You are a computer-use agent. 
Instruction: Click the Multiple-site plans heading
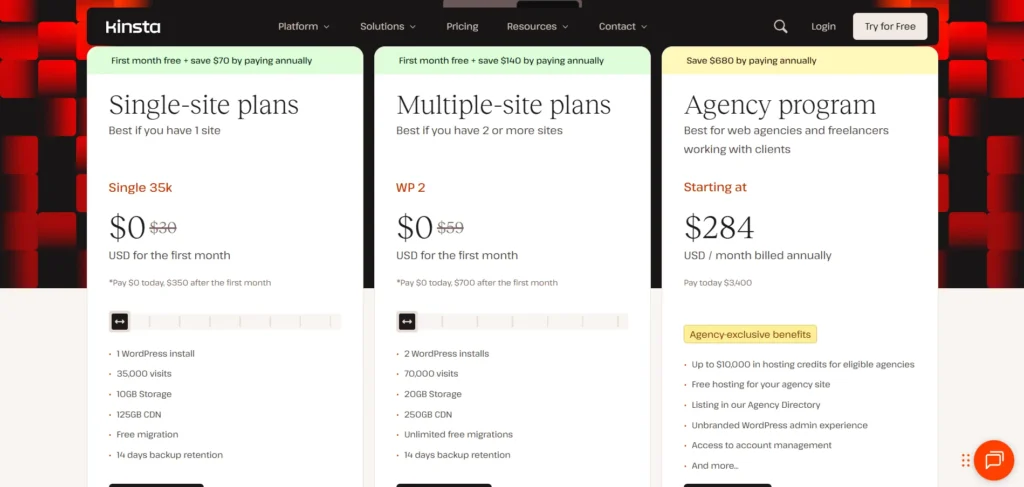pos(503,105)
